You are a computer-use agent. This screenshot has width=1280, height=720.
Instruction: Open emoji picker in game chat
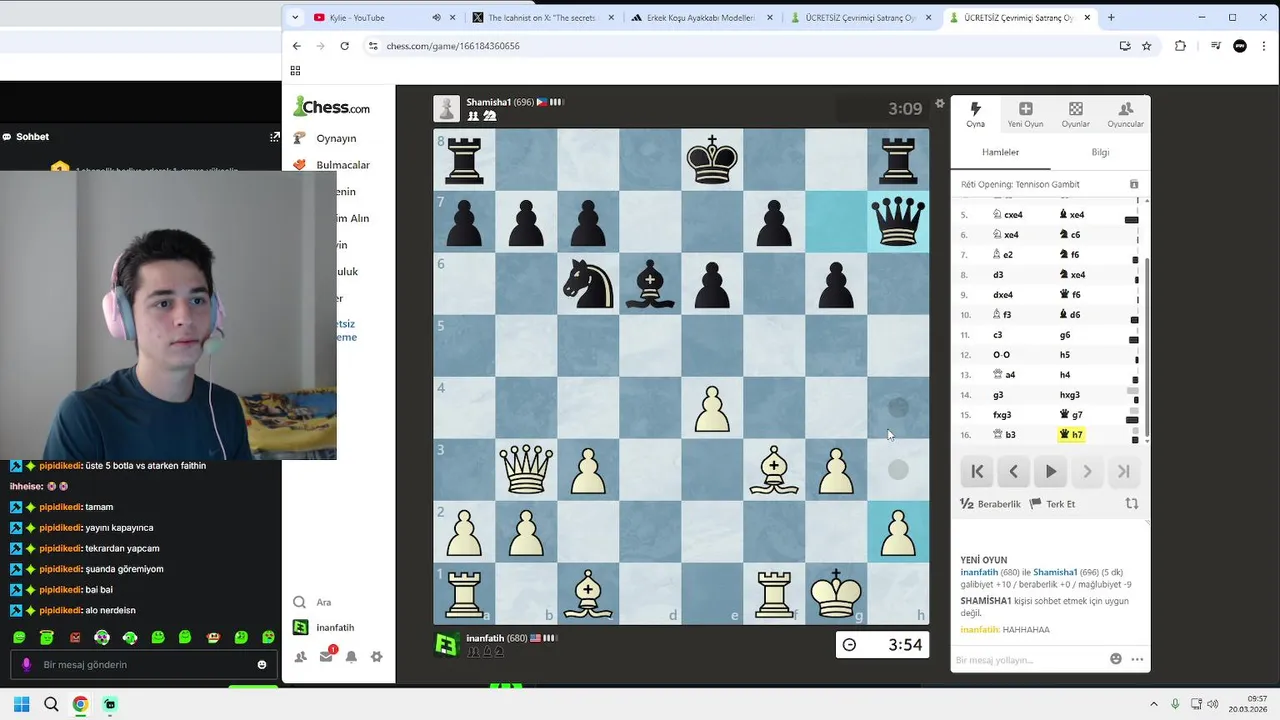click(x=1116, y=659)
